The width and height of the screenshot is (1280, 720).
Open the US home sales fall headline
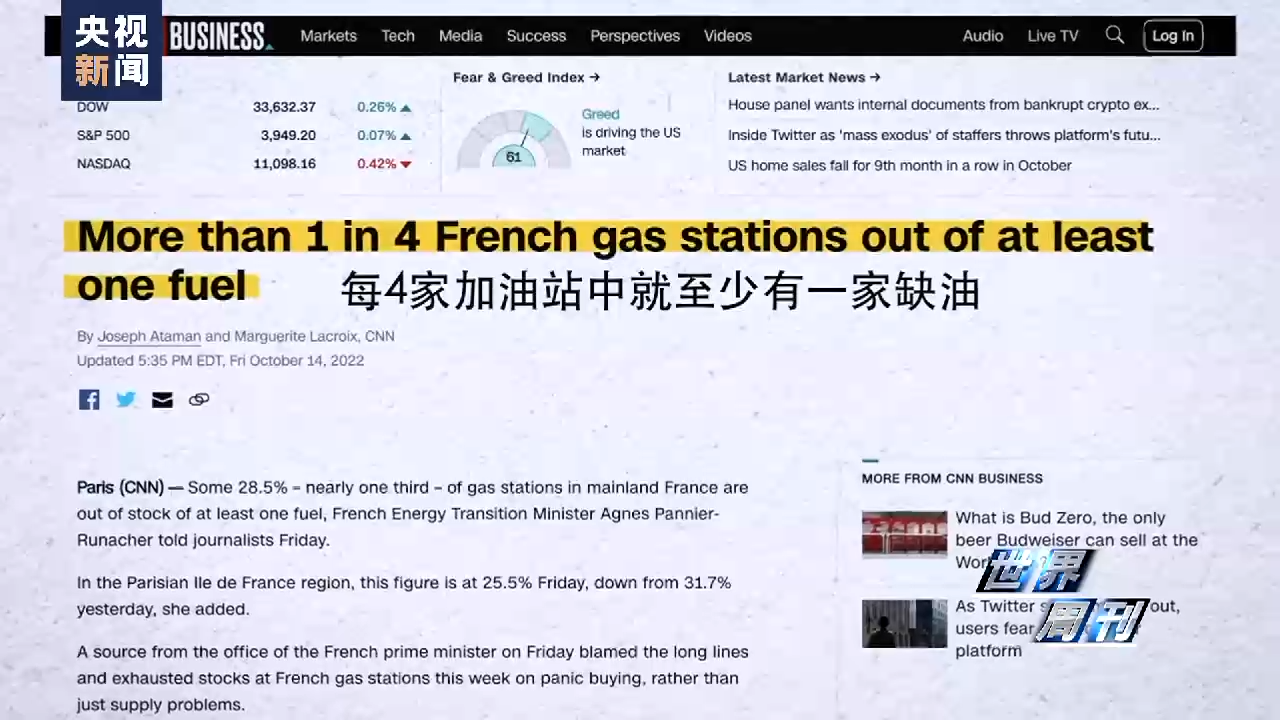pos(899,166)
